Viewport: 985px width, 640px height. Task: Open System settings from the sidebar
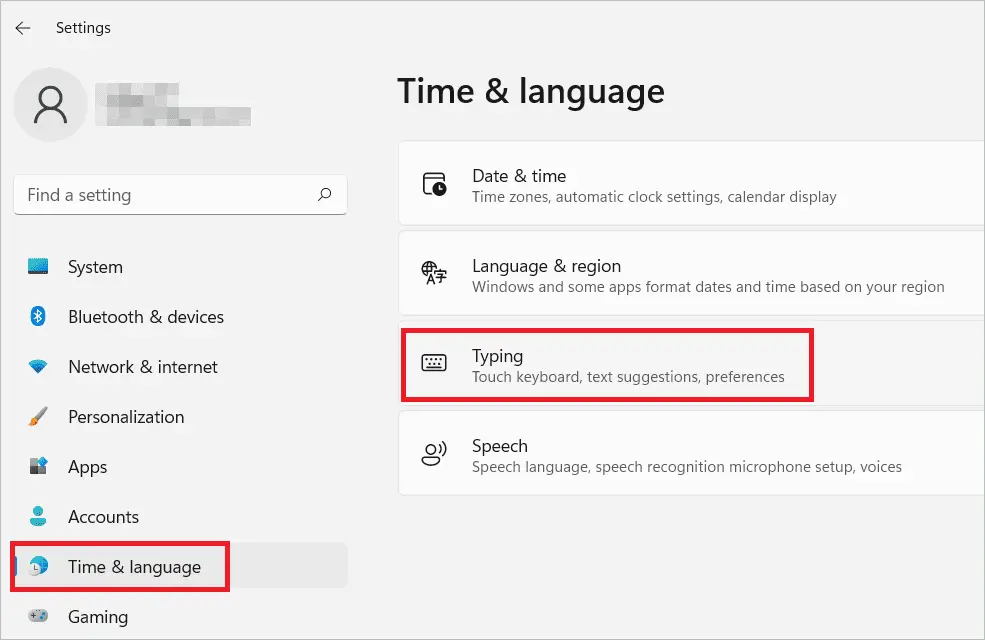[95, 267]
